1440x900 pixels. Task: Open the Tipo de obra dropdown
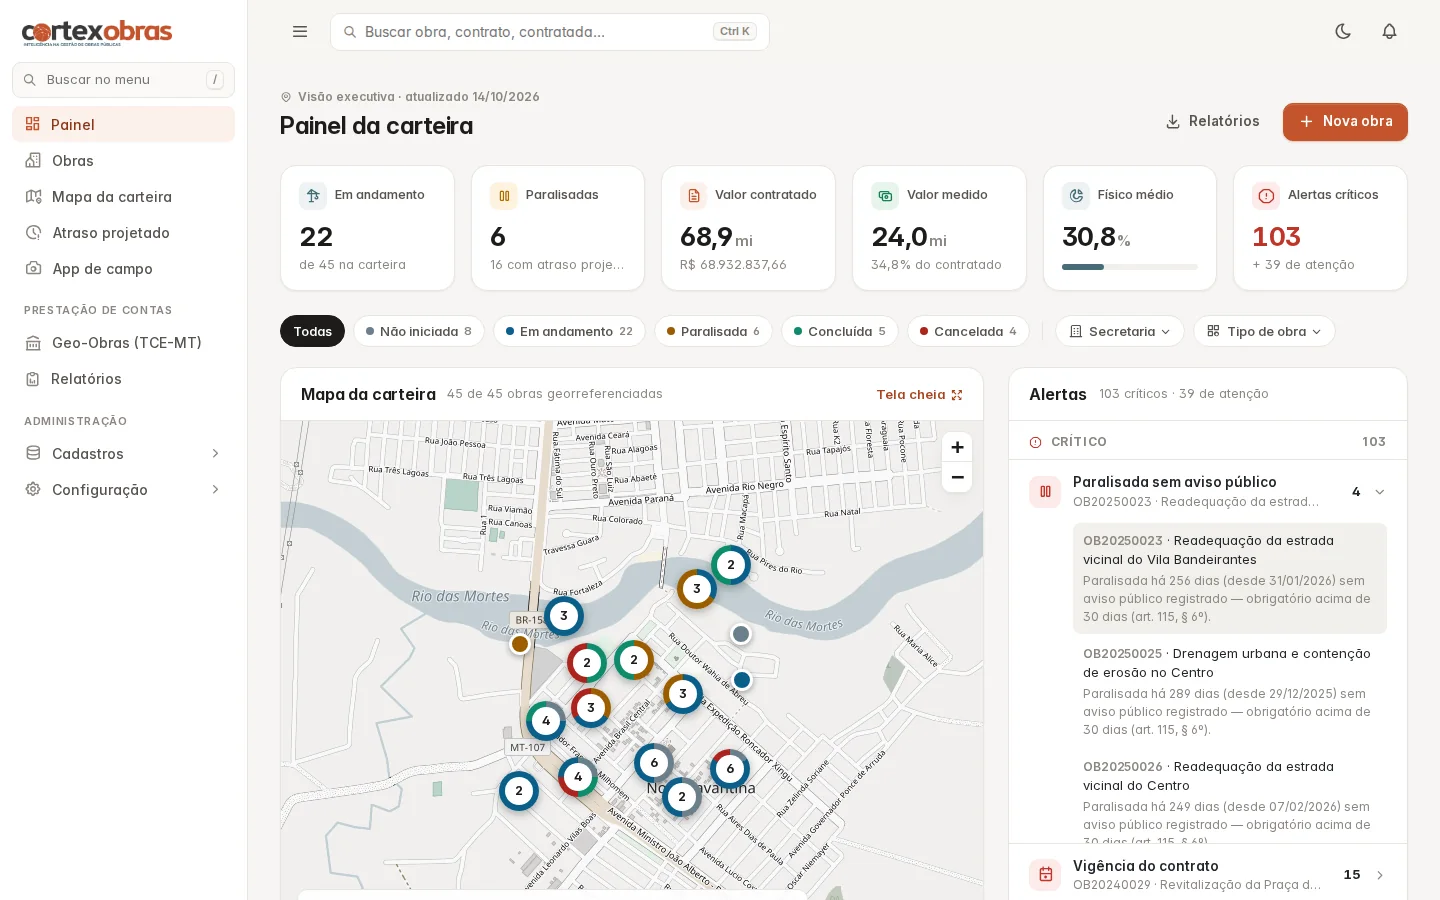click(x=1264, y=331)
